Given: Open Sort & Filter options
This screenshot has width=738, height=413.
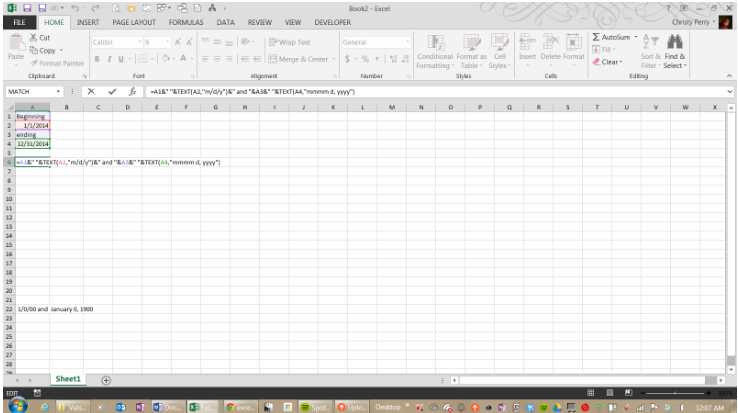Looking at the screenshot, I should tap(650, 51).
